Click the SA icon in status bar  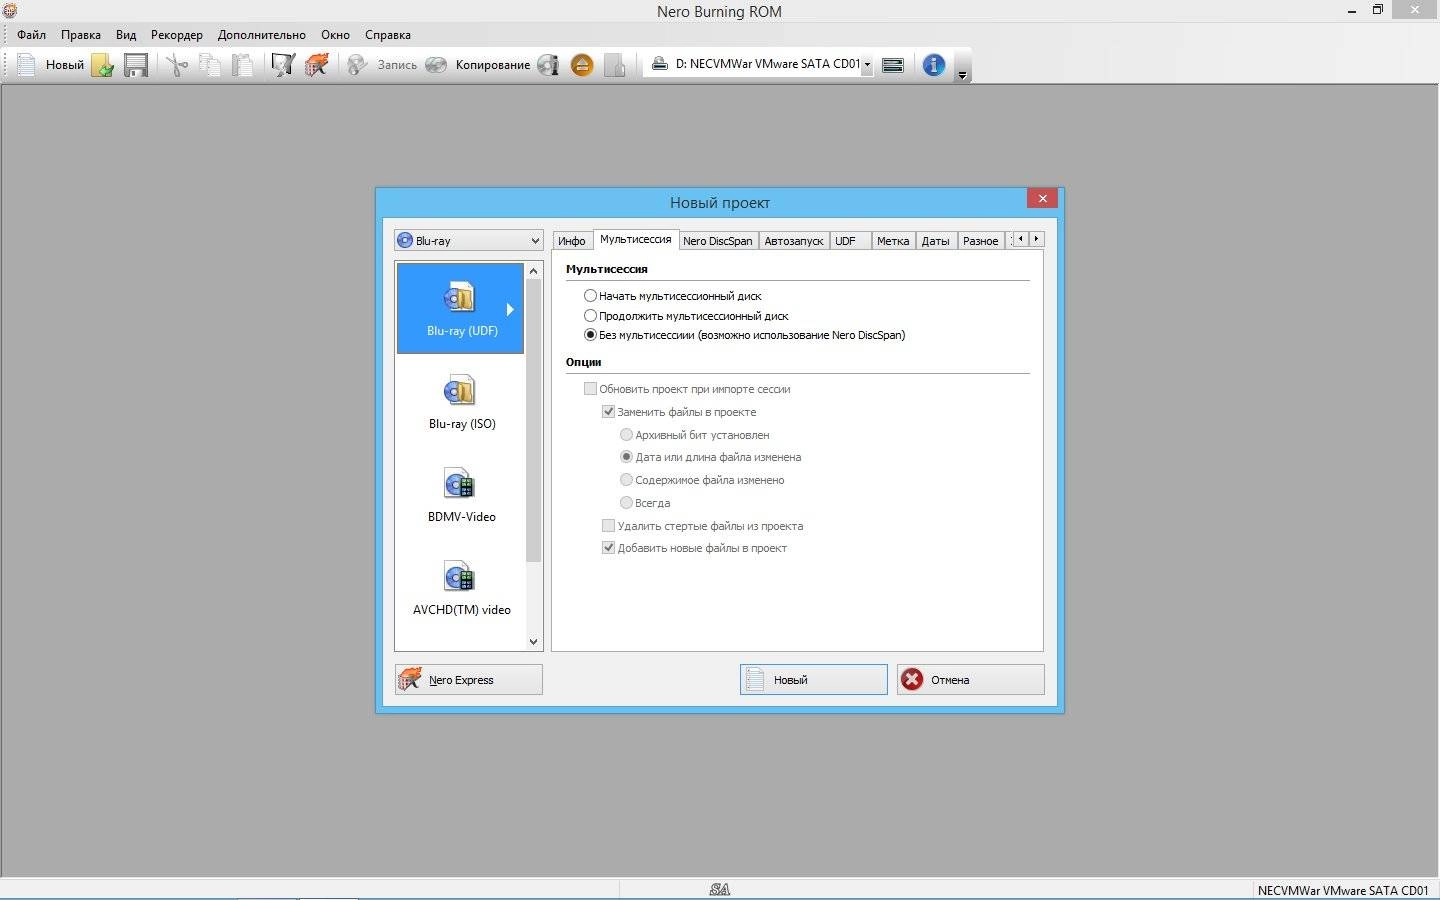click(x=719, y=890)
